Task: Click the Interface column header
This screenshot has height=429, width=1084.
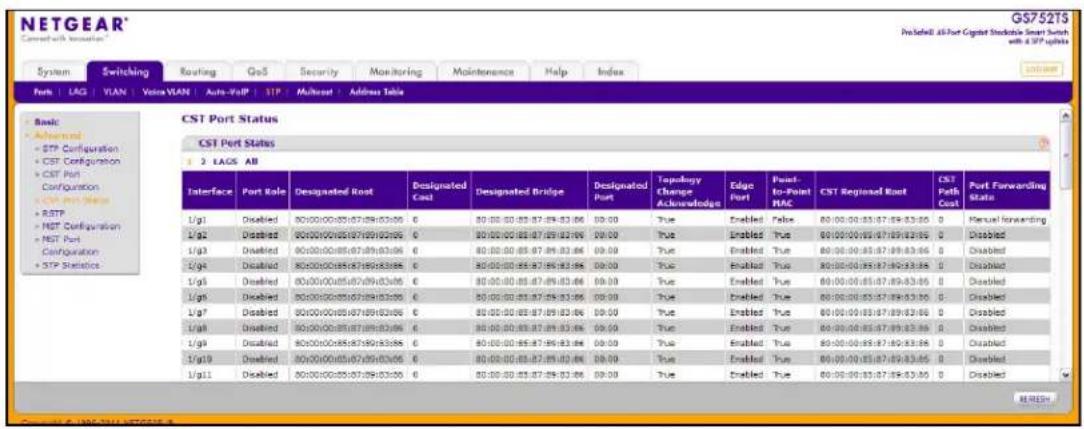Action: [209, 191]
